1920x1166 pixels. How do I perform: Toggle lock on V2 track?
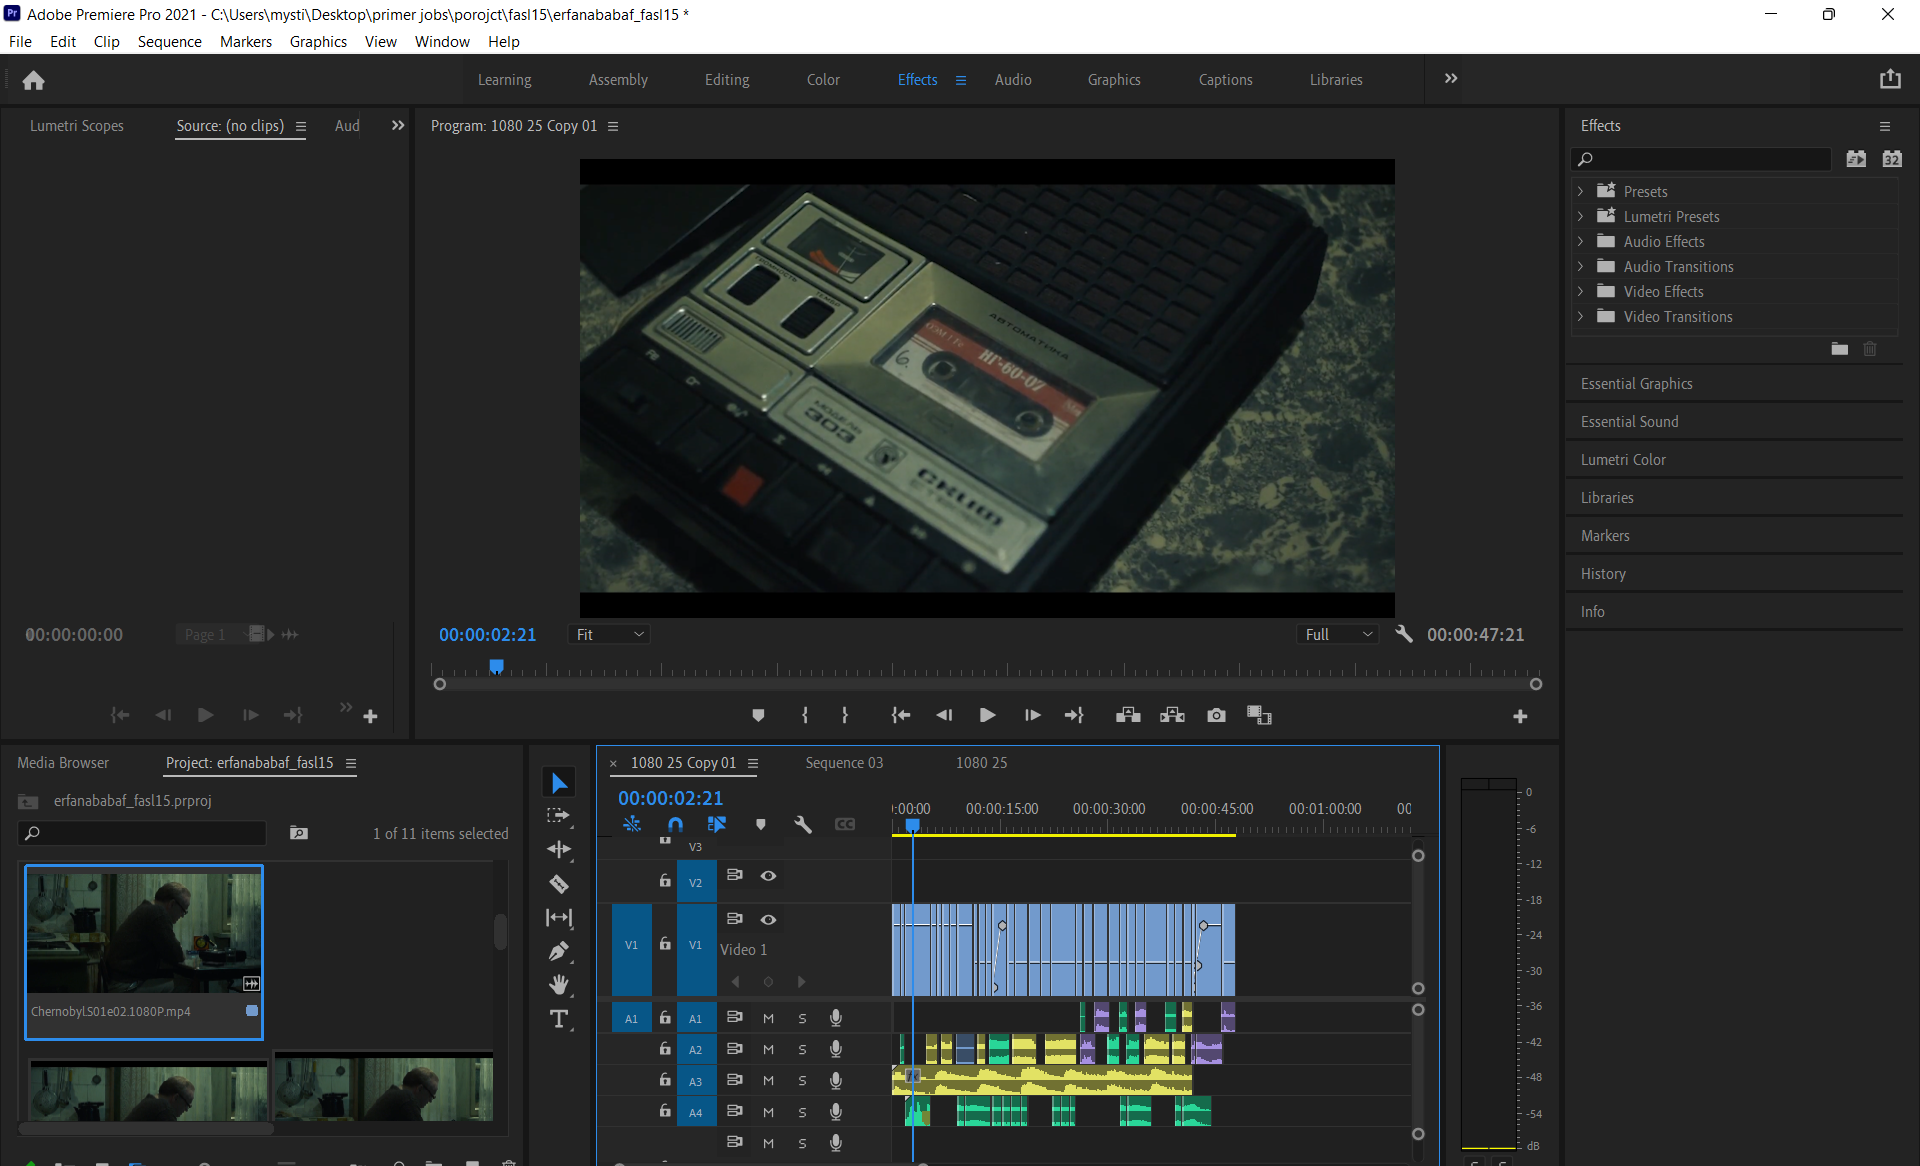[665, 881]
